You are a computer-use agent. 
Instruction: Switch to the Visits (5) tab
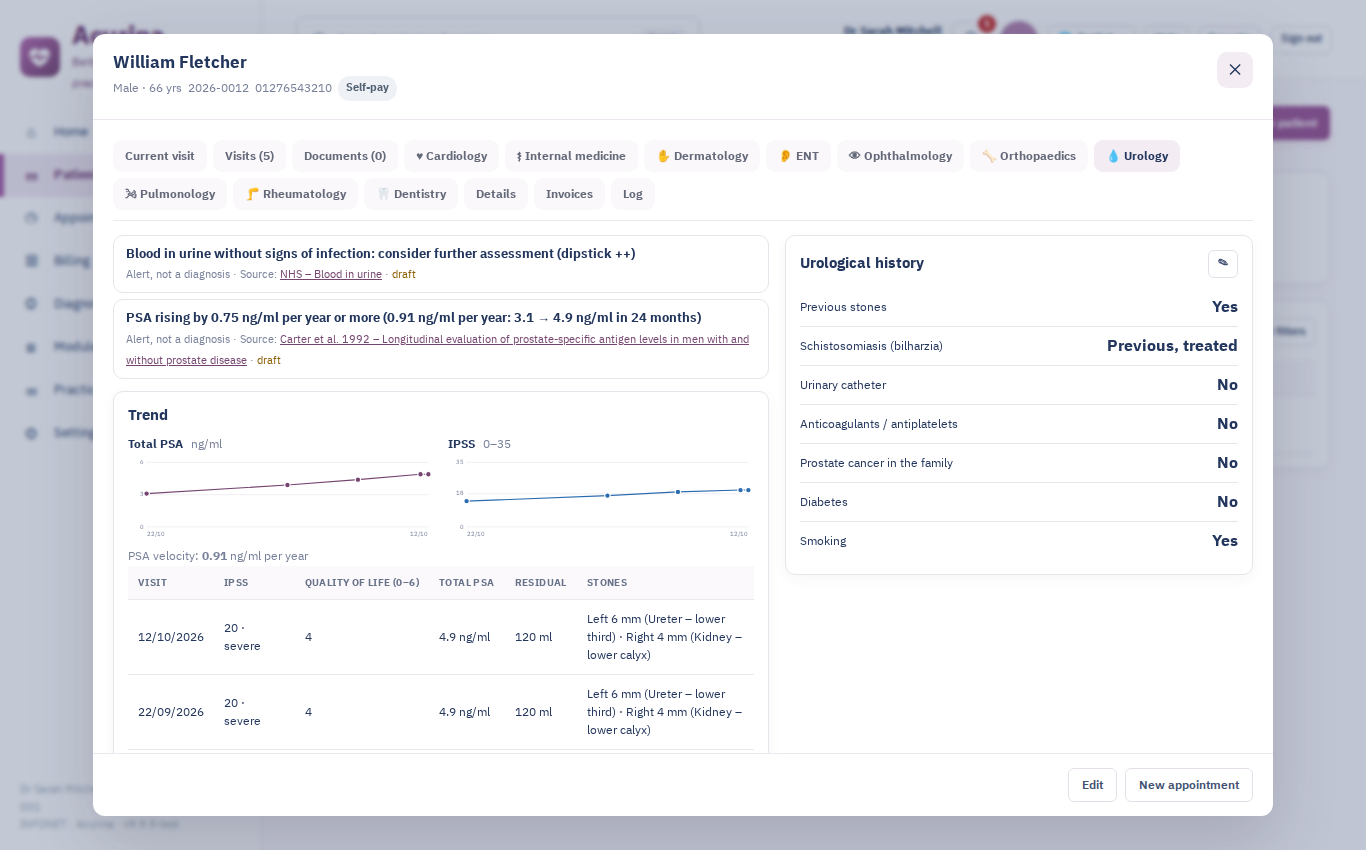249,156
